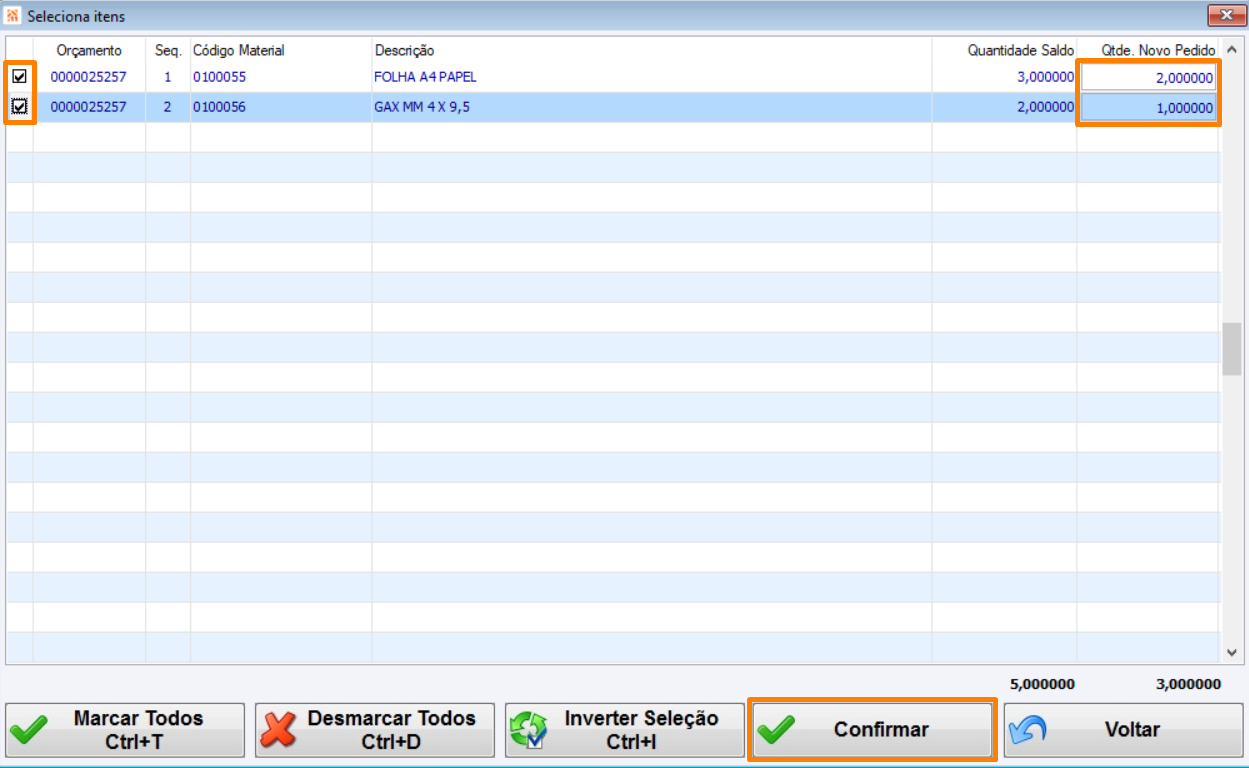The width and height of the screenshot is (1249, 768).
Task: Click Inverter Seleção Ctrl+I button
Action: (x=624, y=730)
